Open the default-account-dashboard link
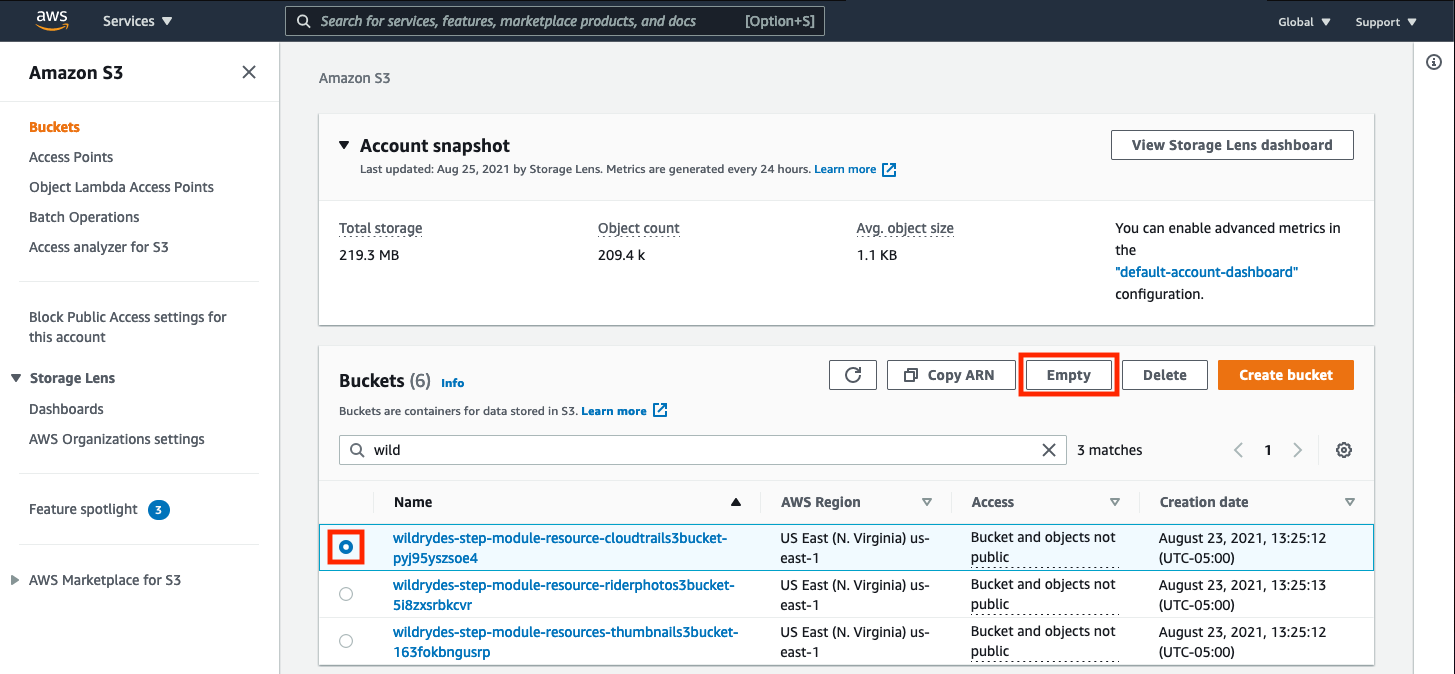 pos(1206,272)
